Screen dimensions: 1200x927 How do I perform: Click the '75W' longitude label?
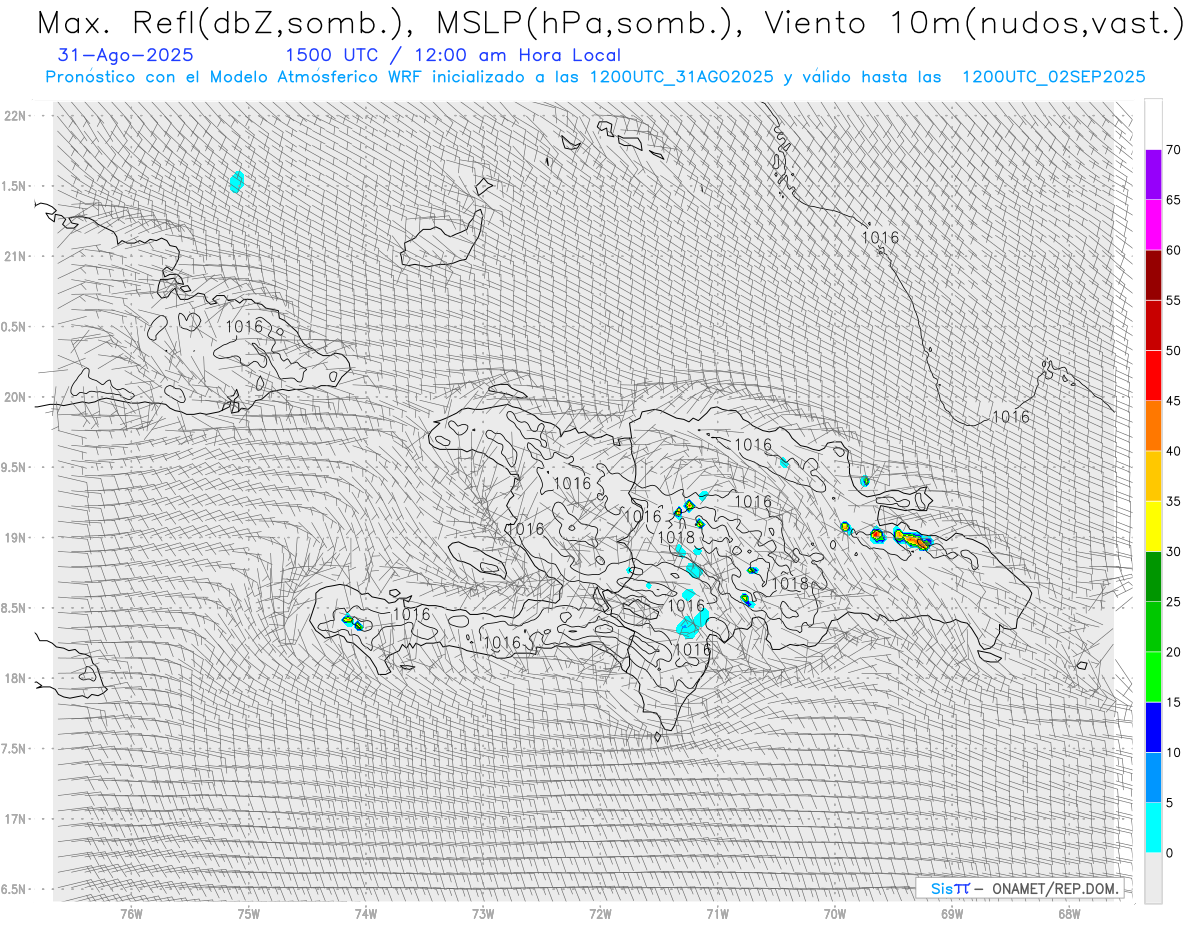[x=249, y=914]
